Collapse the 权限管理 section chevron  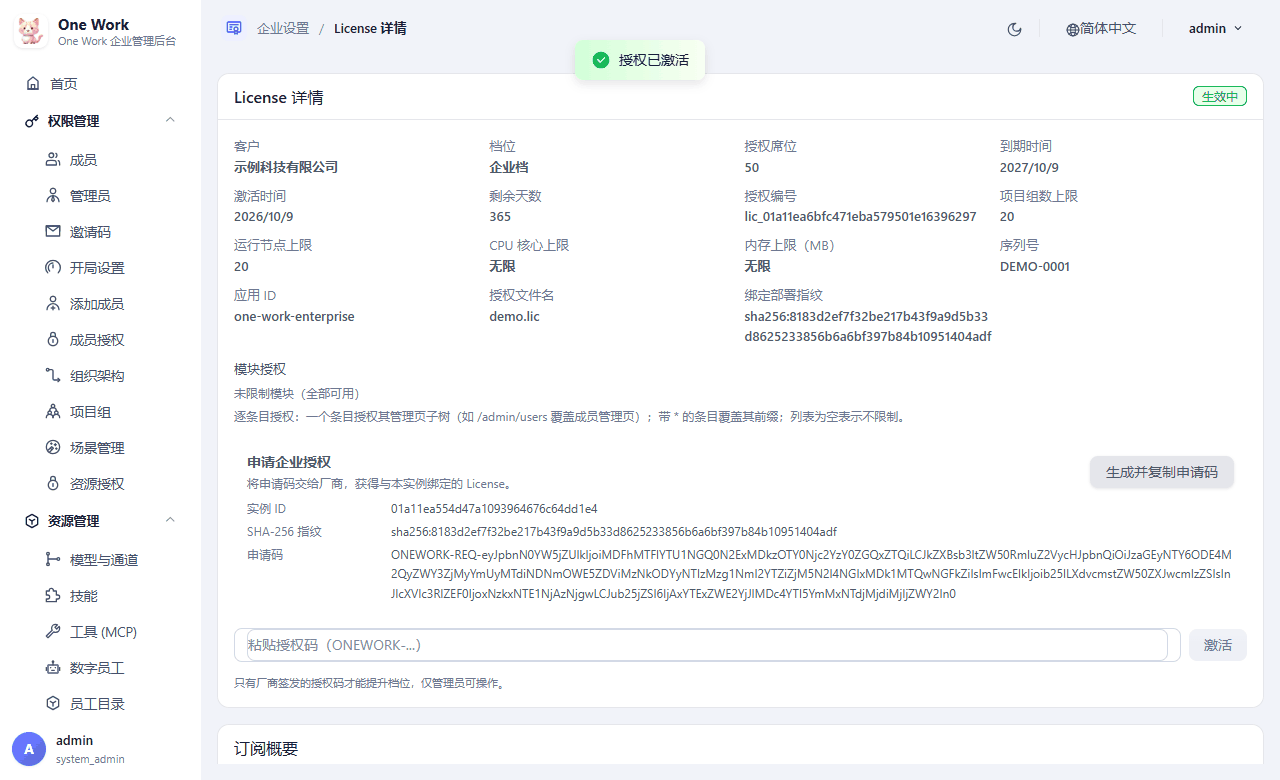click(170, 121)
